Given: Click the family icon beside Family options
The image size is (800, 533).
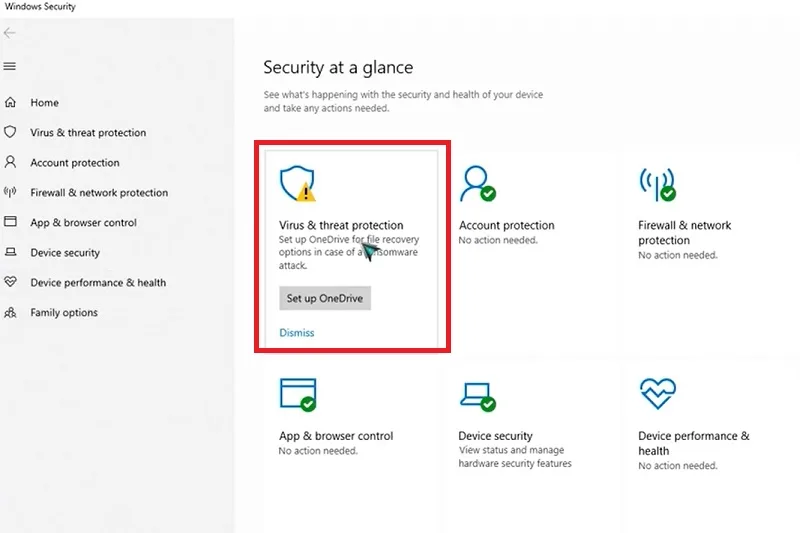Looking at the screenshot, I should (10, 312).
